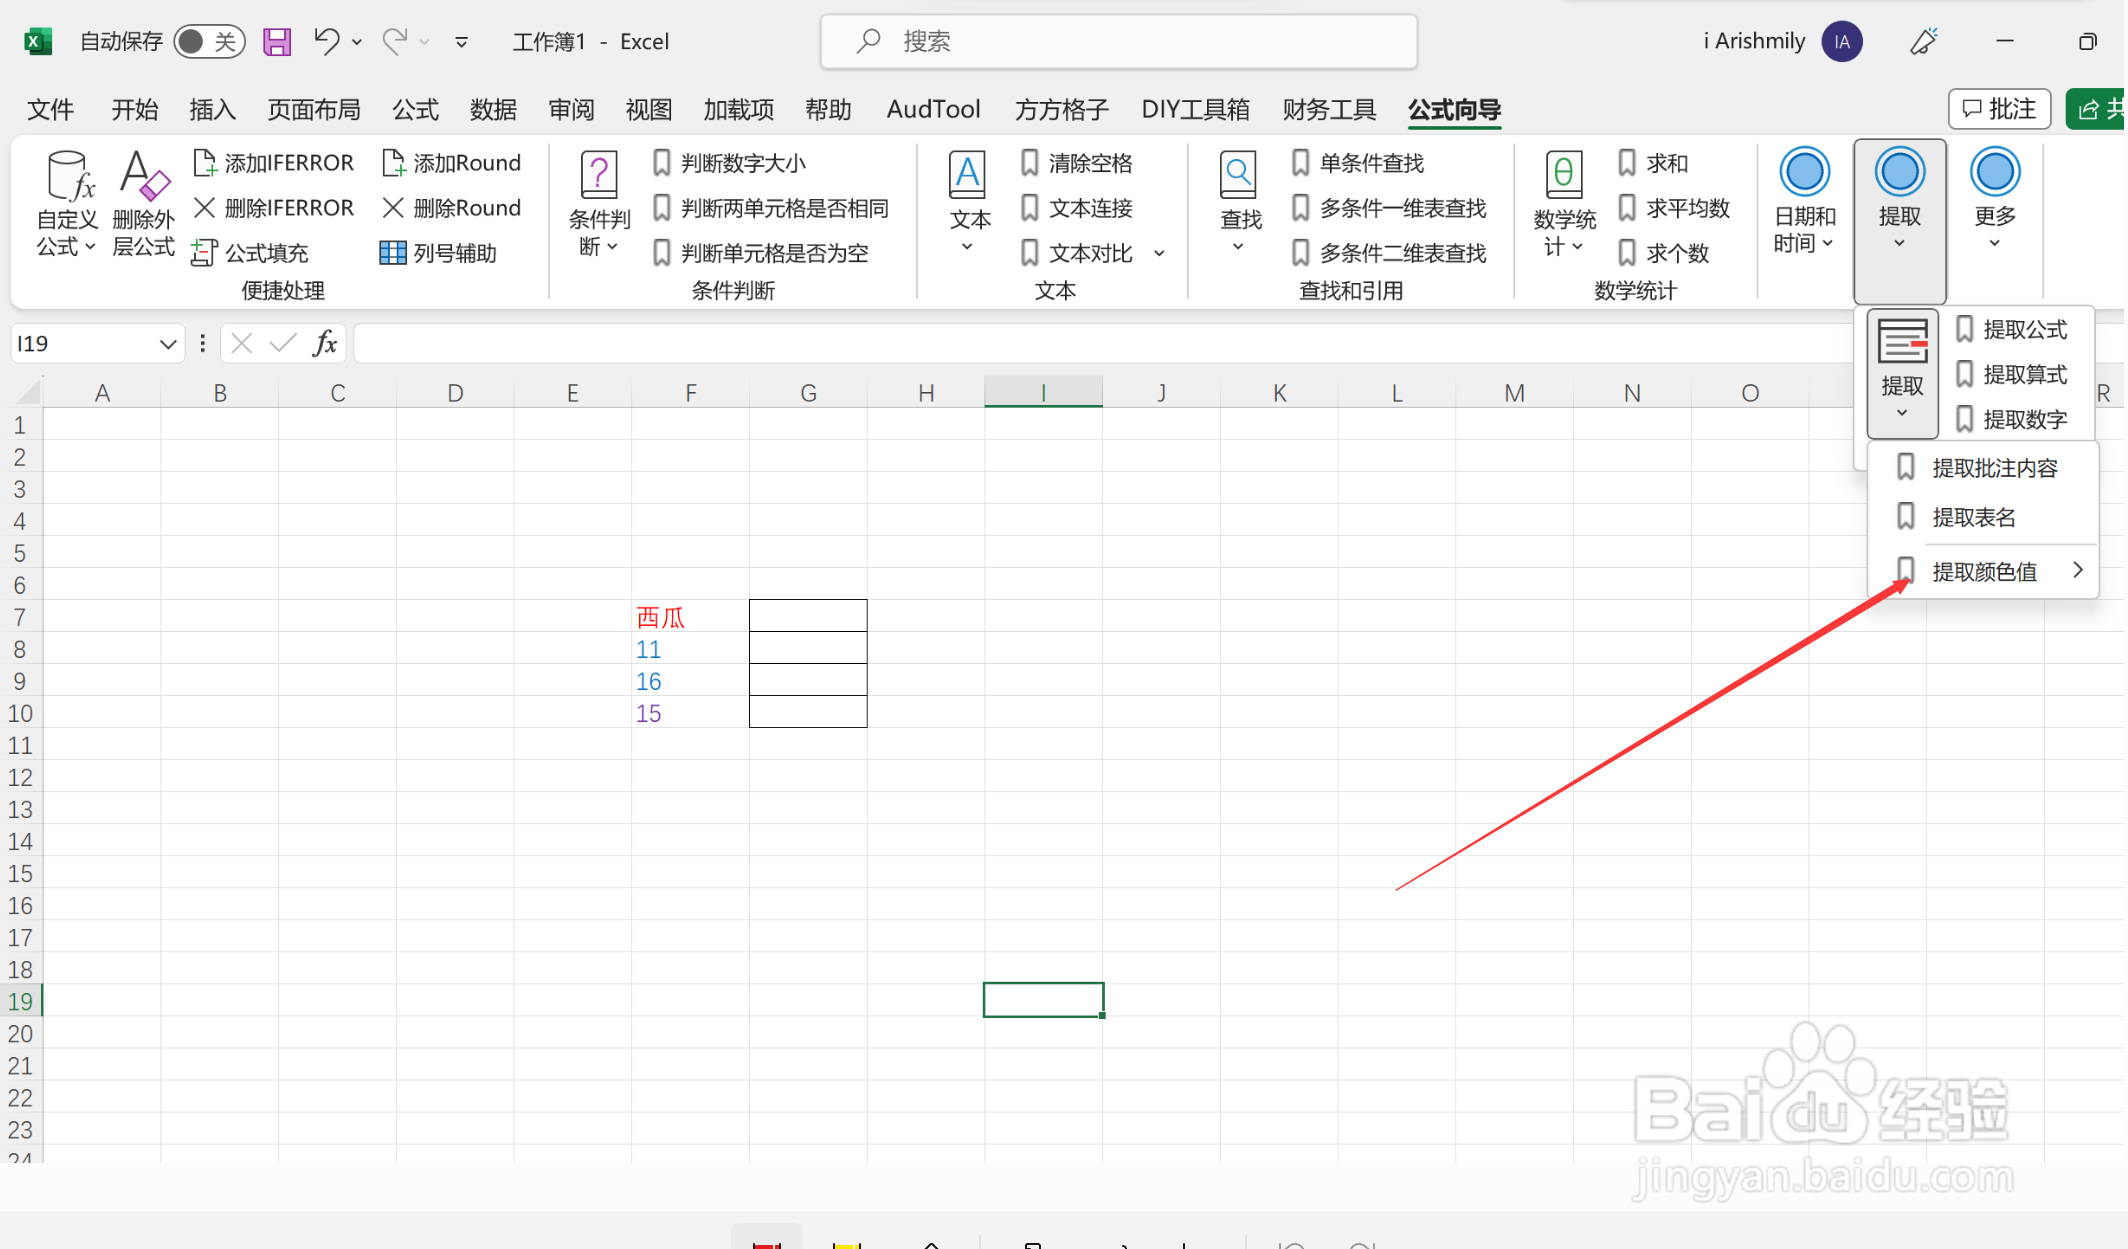Click 求平均数 command

pyautogui.click(x=1674, y=208)
